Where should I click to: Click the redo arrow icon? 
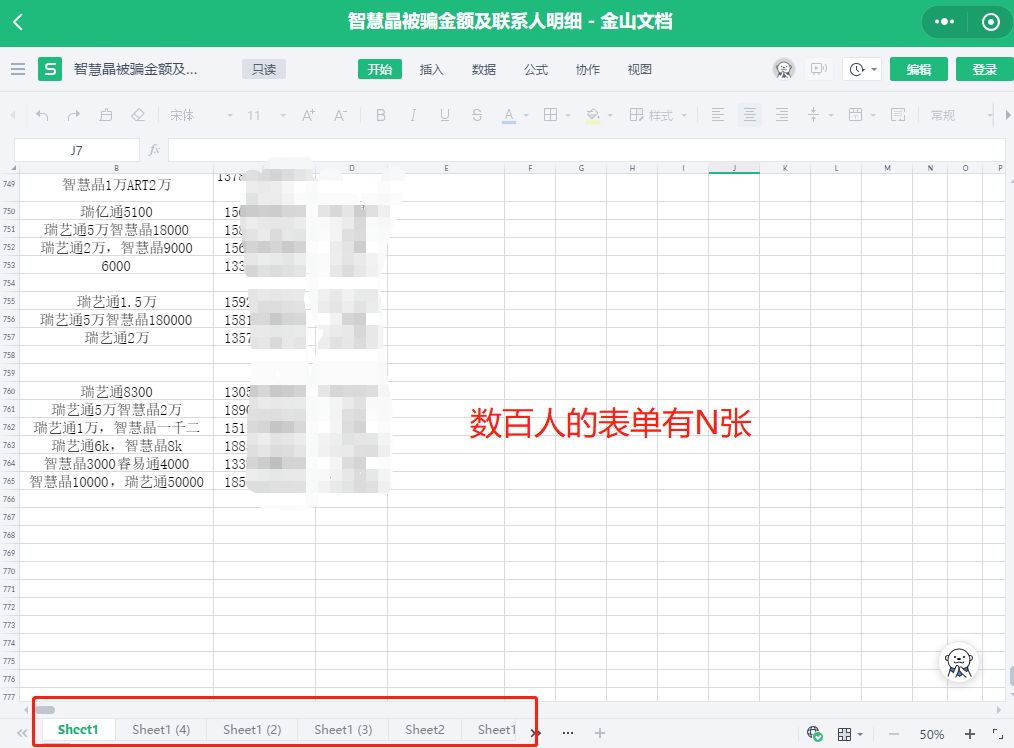pyautogui.click(x=74, y=115)
